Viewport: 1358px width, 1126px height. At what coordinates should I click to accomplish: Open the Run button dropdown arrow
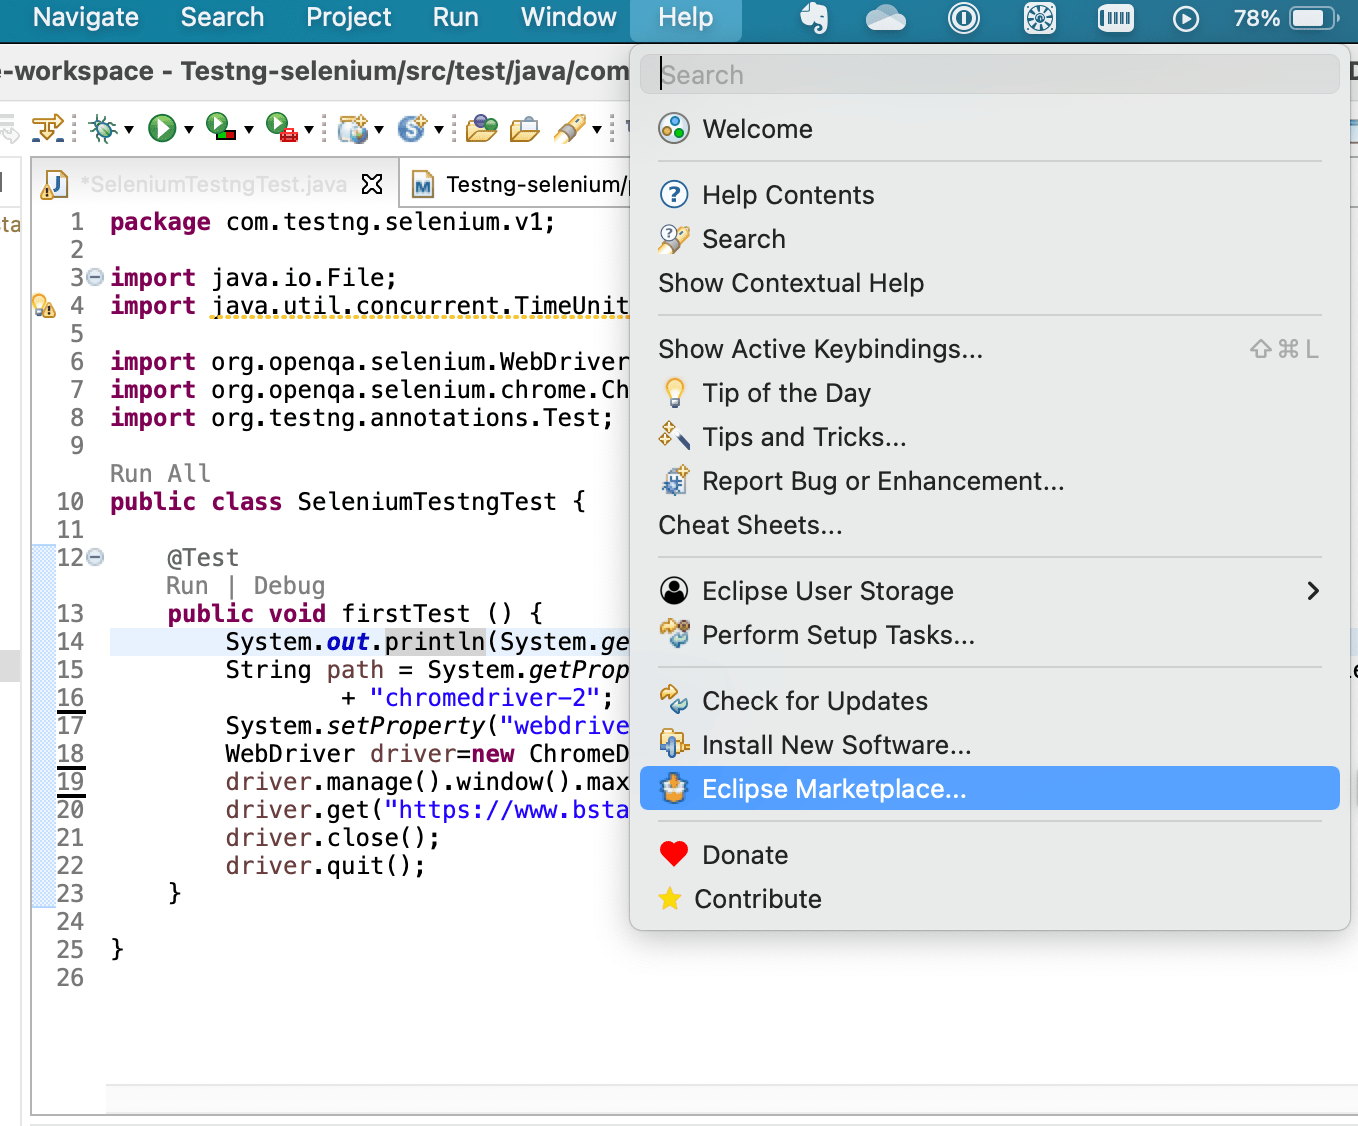[186, 128]
